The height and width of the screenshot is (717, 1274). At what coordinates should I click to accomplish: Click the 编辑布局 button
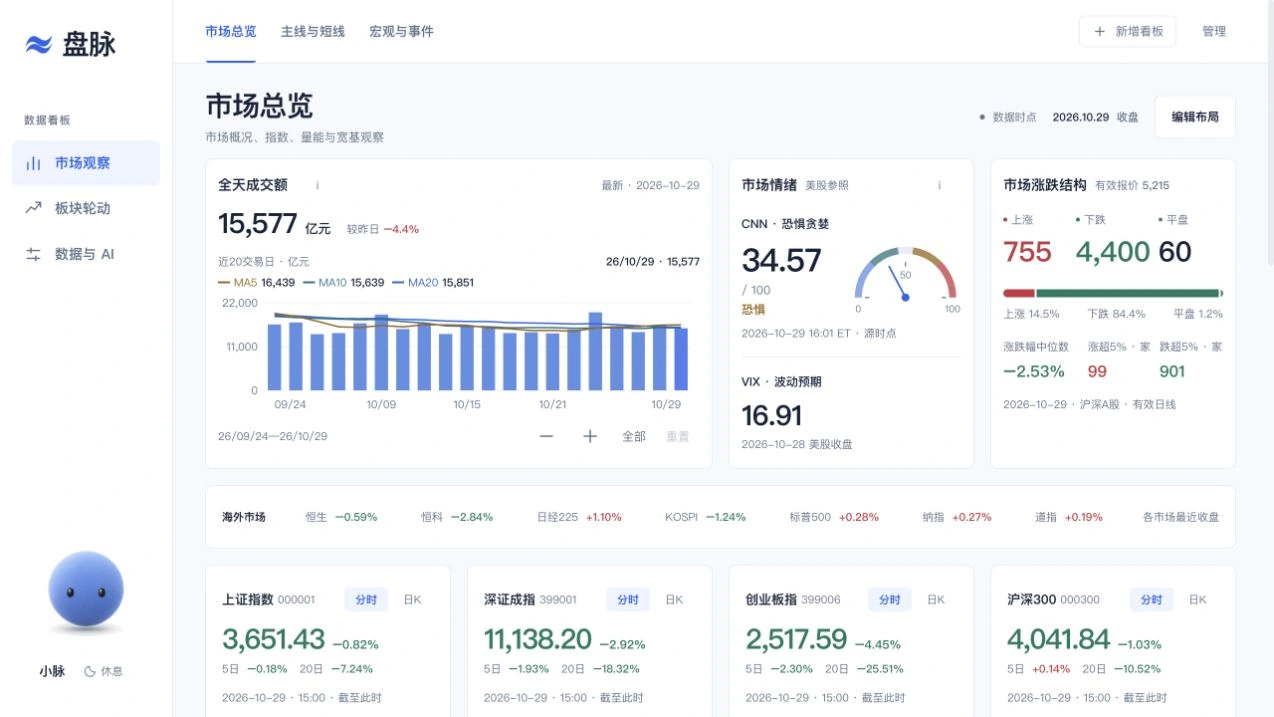pyautogui.click(x=1195, y=117)
